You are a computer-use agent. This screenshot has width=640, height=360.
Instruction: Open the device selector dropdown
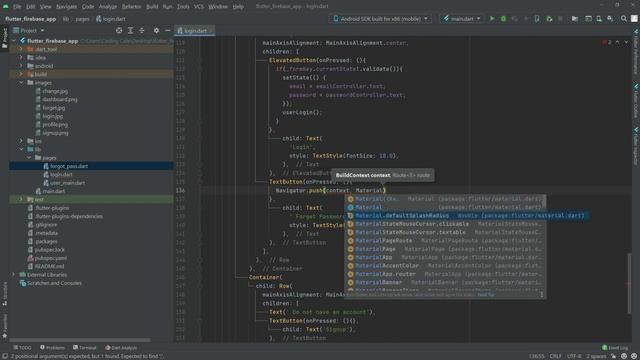pos(380,19)
